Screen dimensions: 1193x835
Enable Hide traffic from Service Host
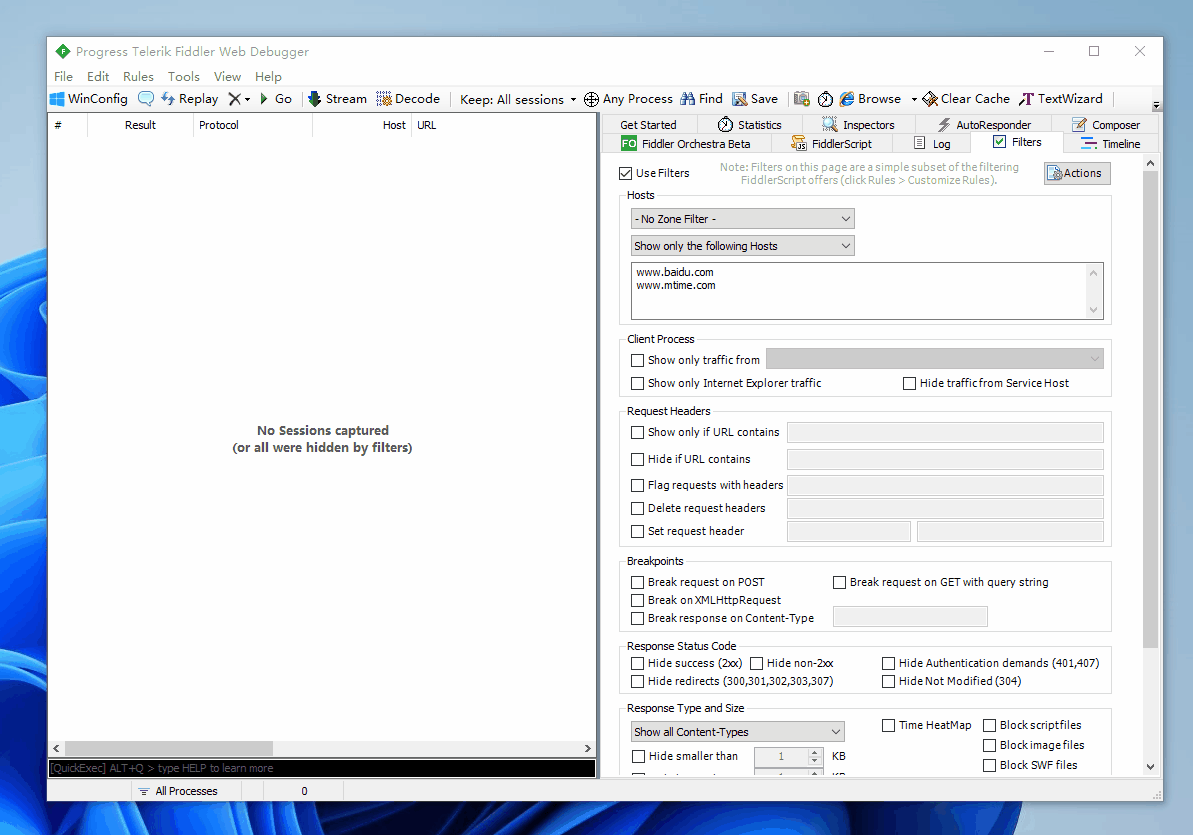[x=909, y=384]
